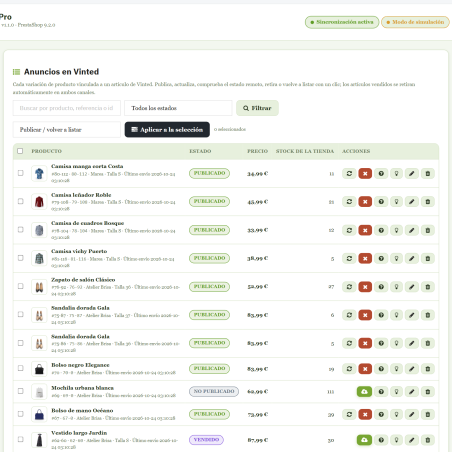452x452 pixels.
Task: Click pencil icon for Vestido largo Jardín
Action: click(x=412, y=440)
